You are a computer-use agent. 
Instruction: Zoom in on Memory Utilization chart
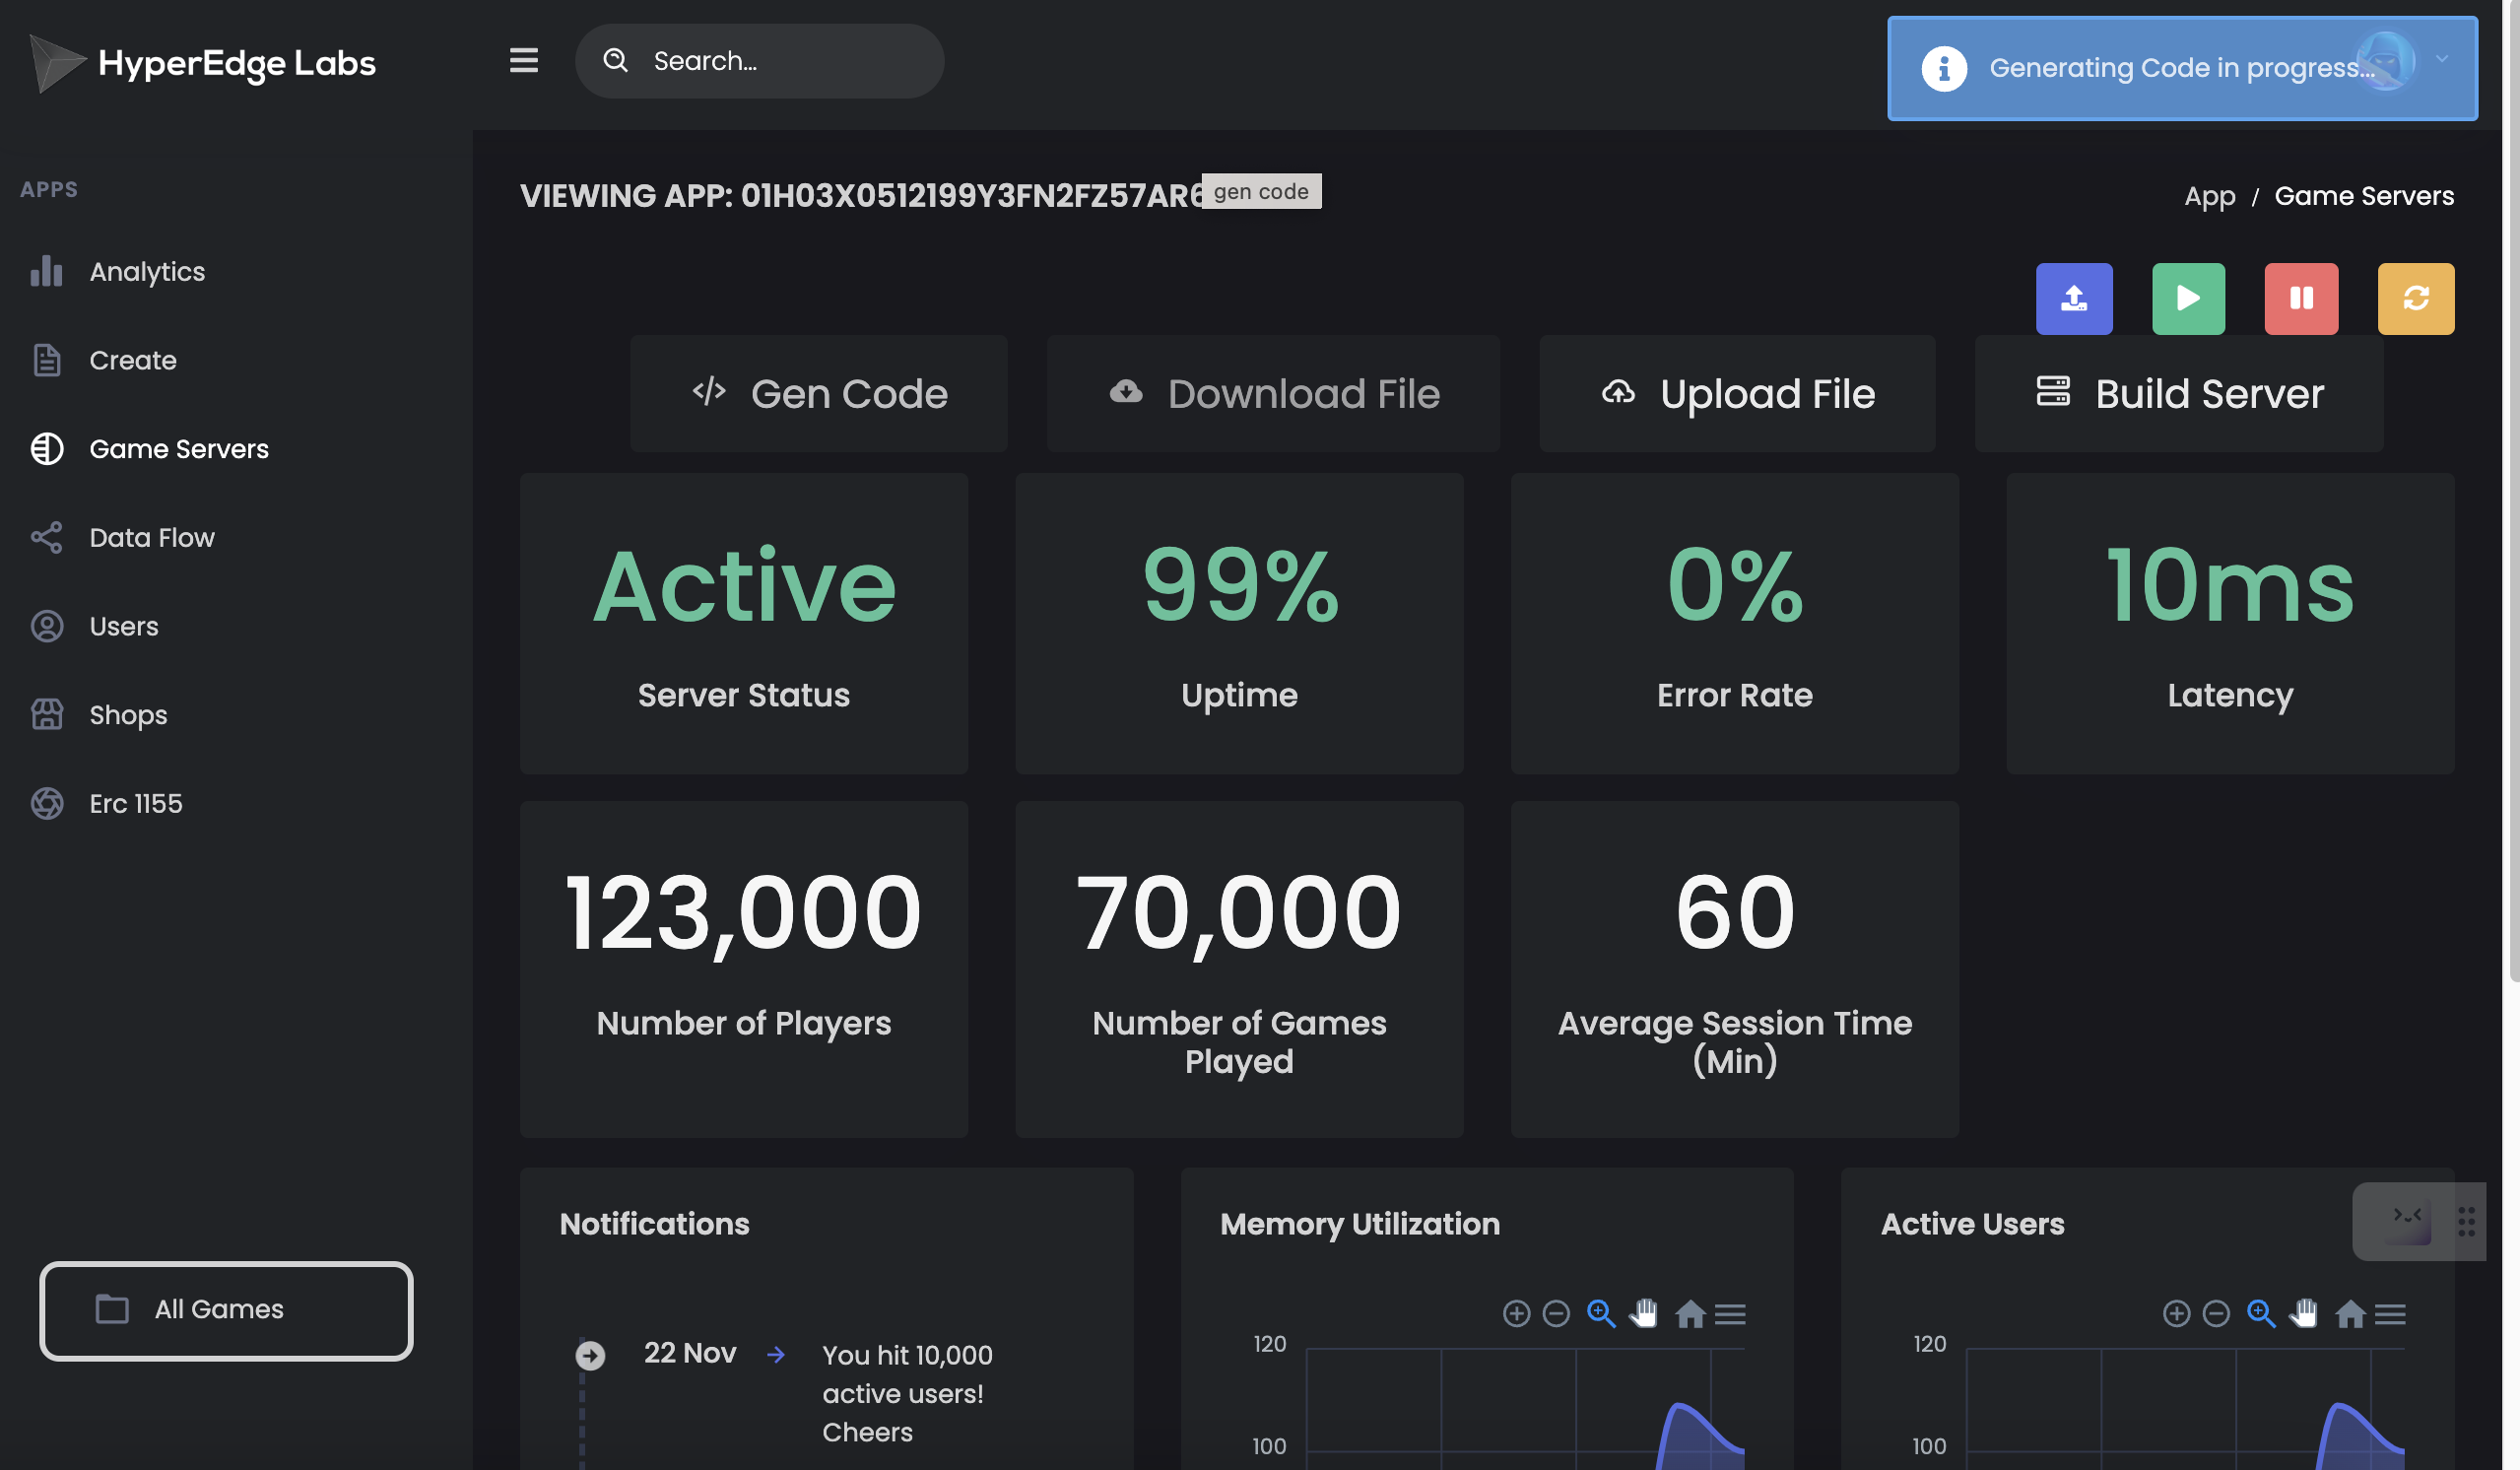[x=1516, y=1313]
